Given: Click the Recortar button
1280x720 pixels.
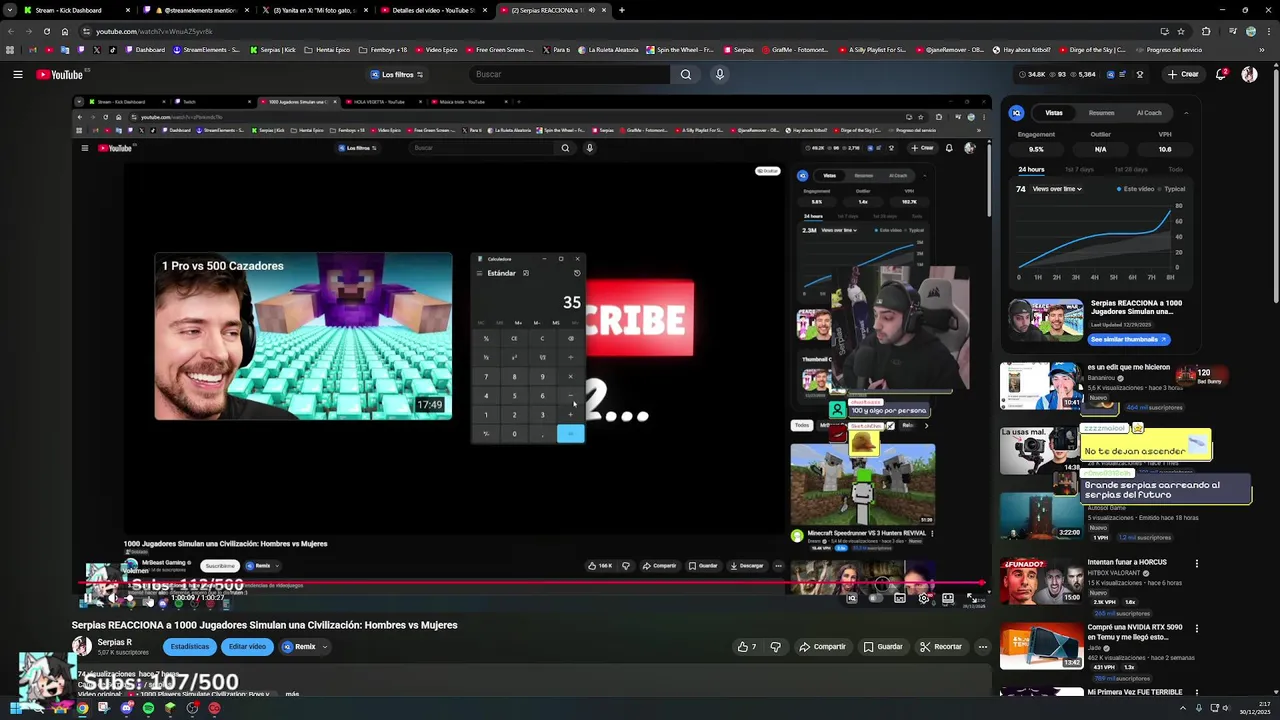Looking at the screenshot, I should (941, 647).
